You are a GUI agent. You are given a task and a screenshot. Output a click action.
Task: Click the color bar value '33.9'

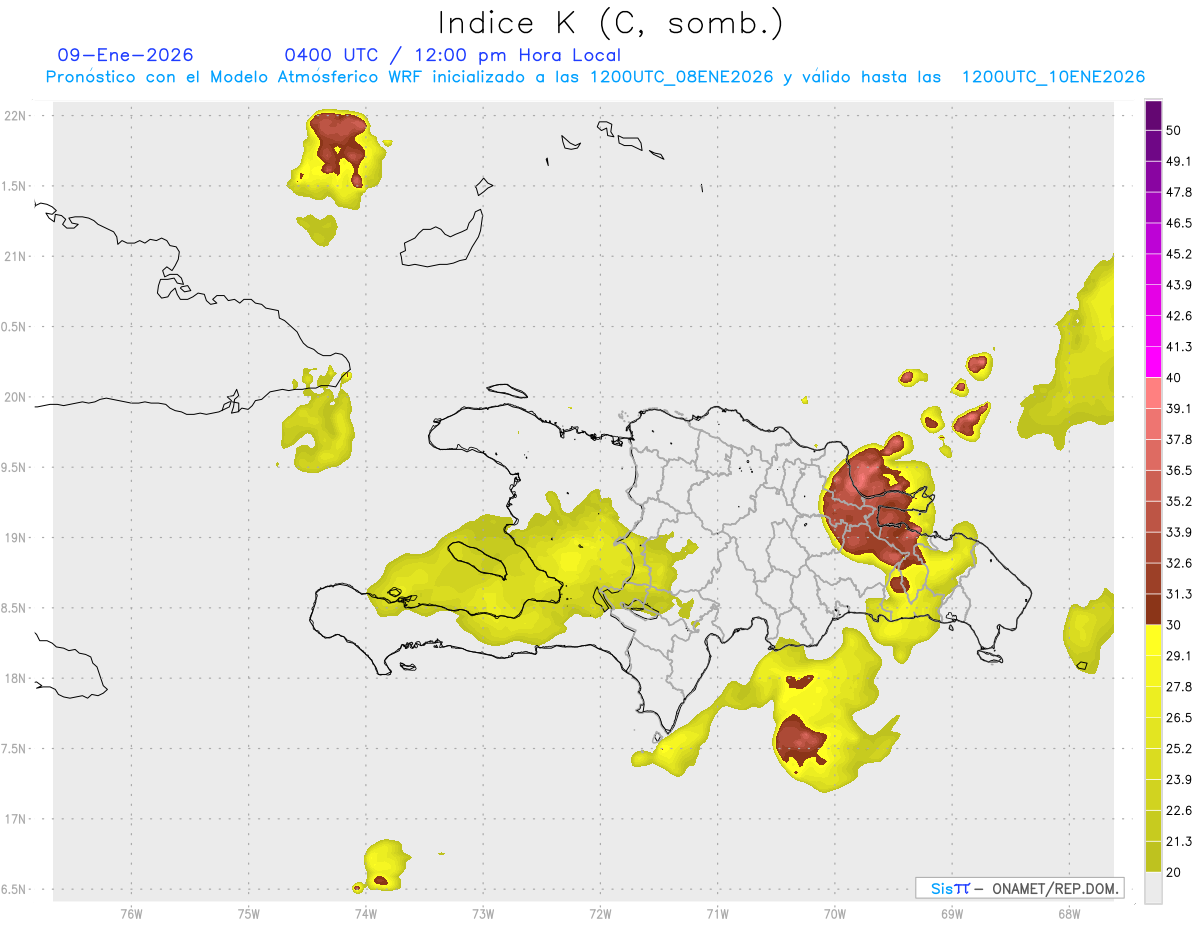(1179, 532)
